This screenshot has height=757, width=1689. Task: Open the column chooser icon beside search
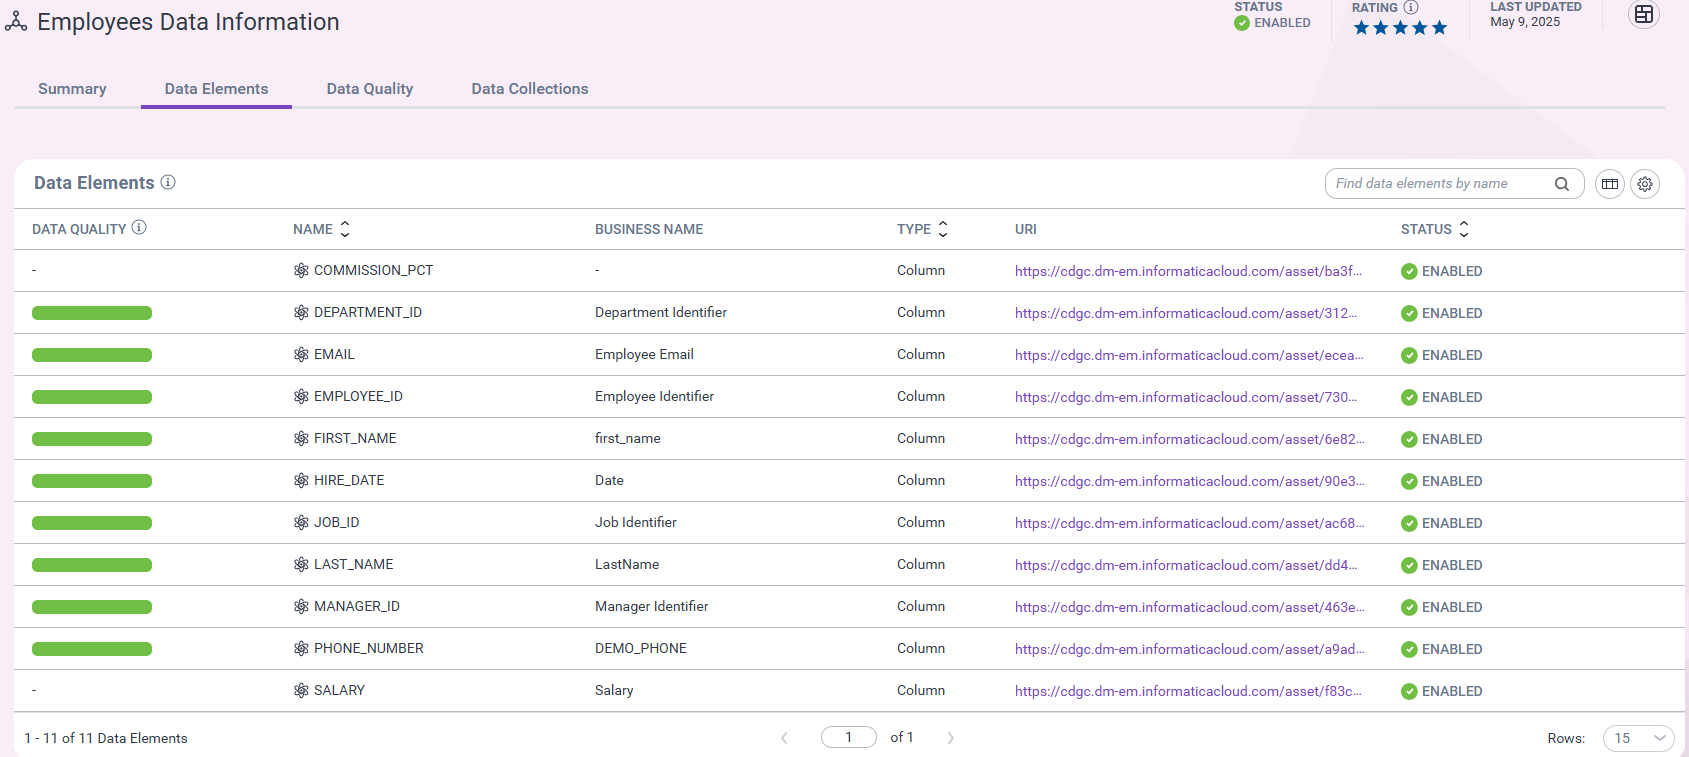pos(1610,184)
